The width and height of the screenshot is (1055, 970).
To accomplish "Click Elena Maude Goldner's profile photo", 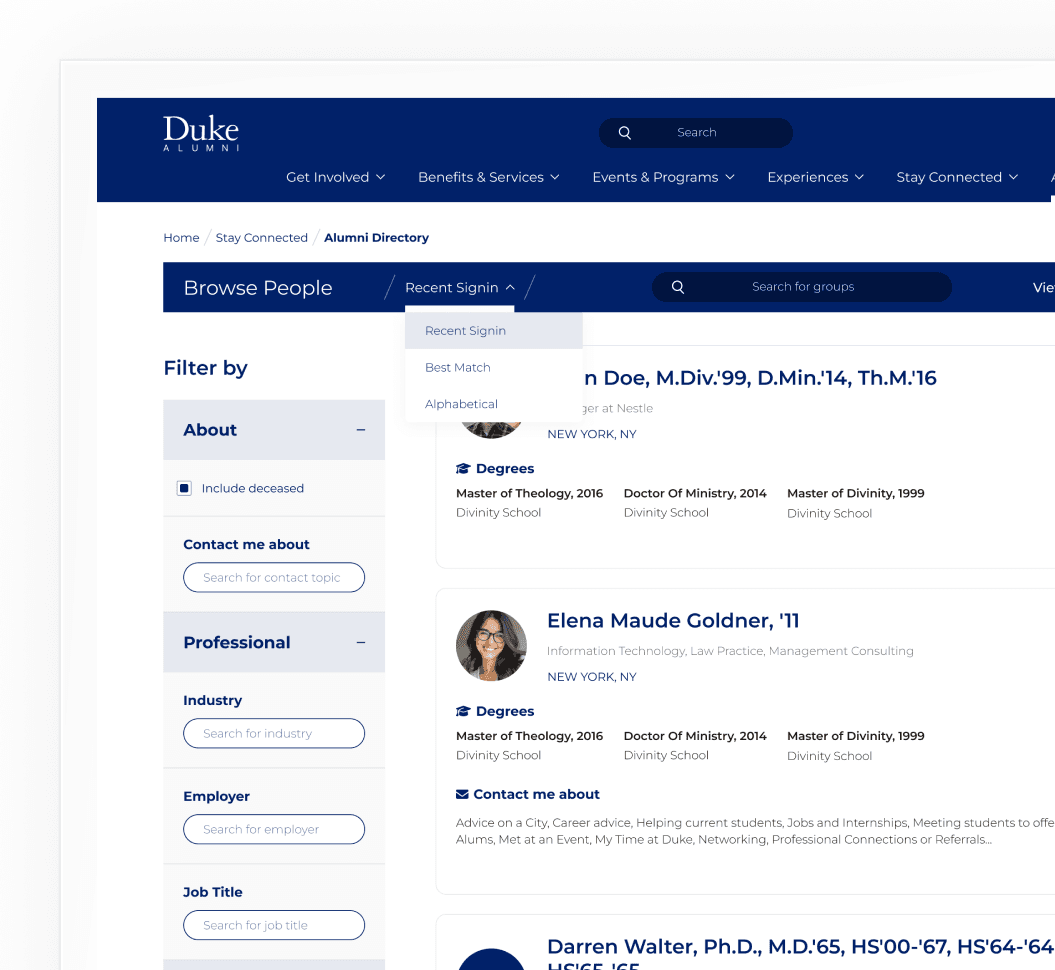I will pos(491,646).
